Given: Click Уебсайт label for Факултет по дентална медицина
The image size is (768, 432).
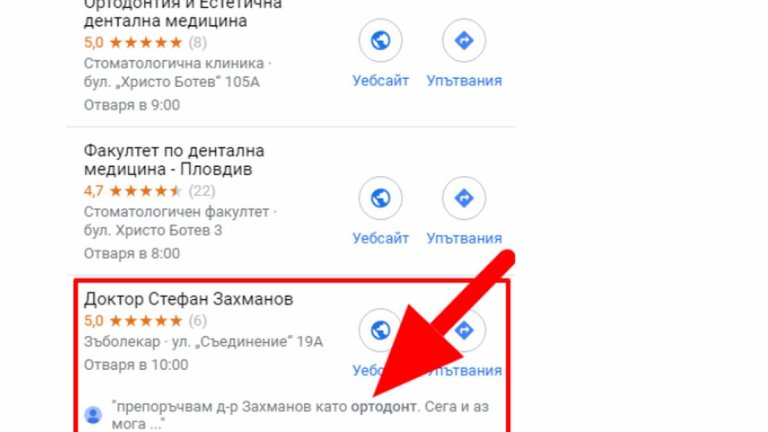Looking at the screenshot, I should tap(381, 238).
